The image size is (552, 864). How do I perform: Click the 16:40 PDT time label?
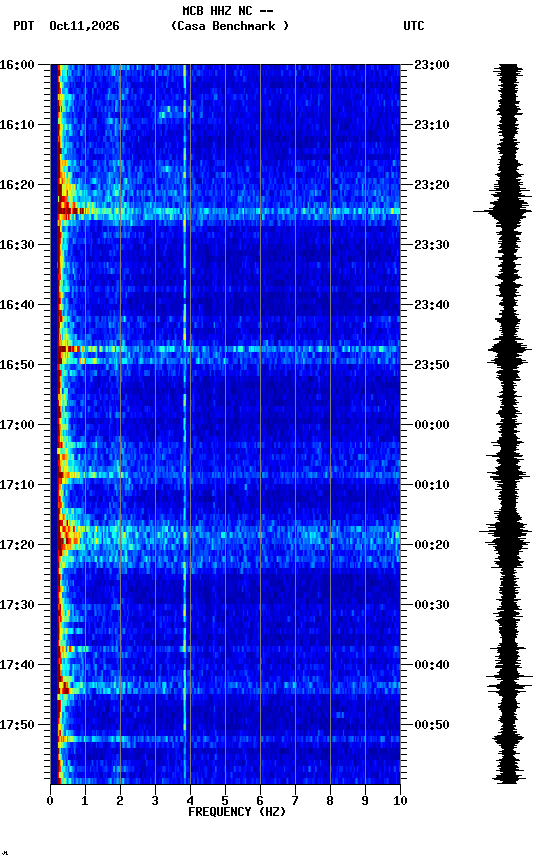pyautogui.click(x=17, y=305)
